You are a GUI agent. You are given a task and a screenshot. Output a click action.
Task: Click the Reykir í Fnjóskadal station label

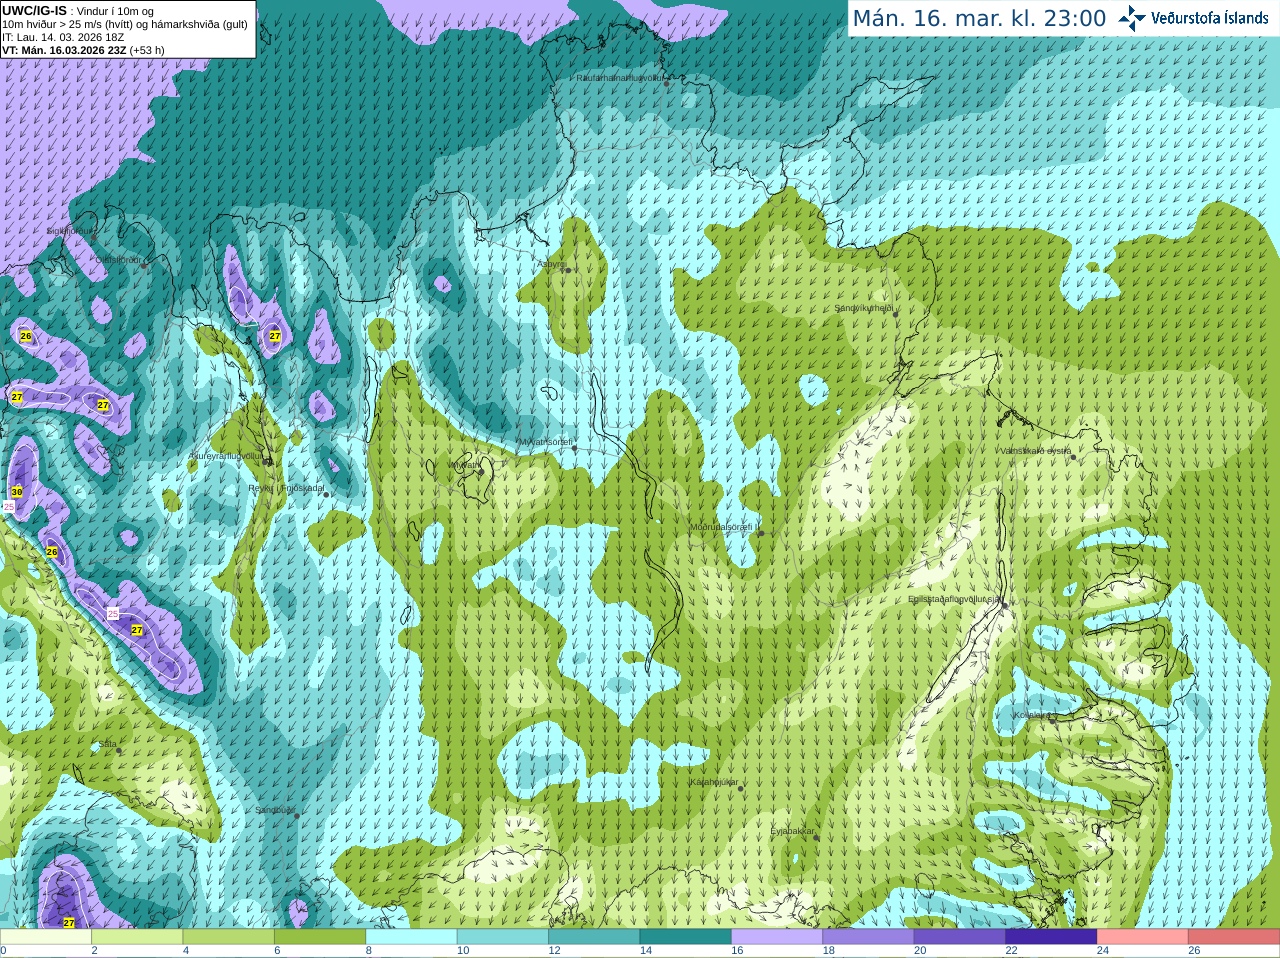(286, 488)
